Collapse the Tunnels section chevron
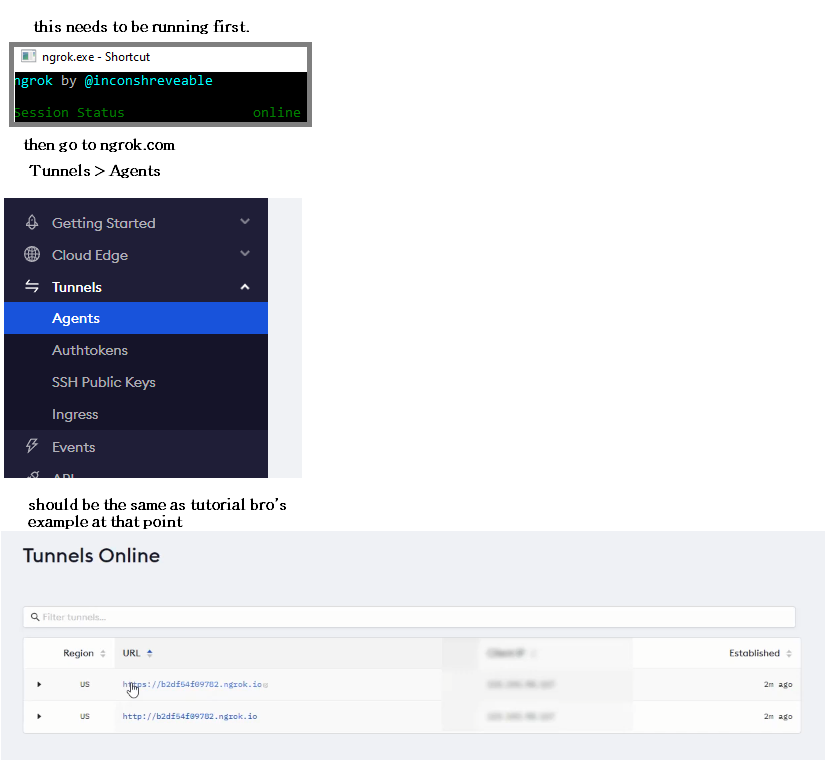Image resolution: width=825 pixels, height=760 pixels. pos(245,287)
